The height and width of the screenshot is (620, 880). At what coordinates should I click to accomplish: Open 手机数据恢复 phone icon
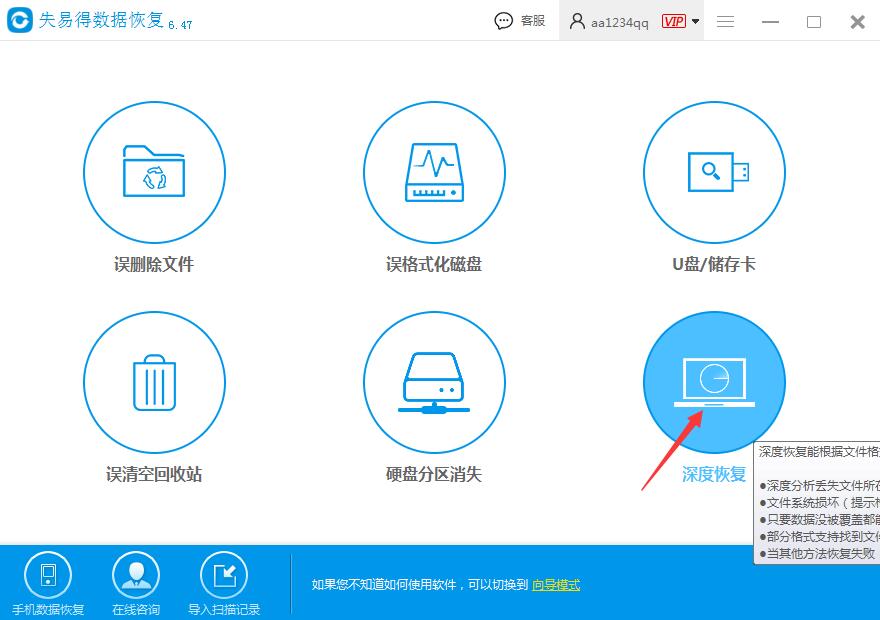click(48, 575)
